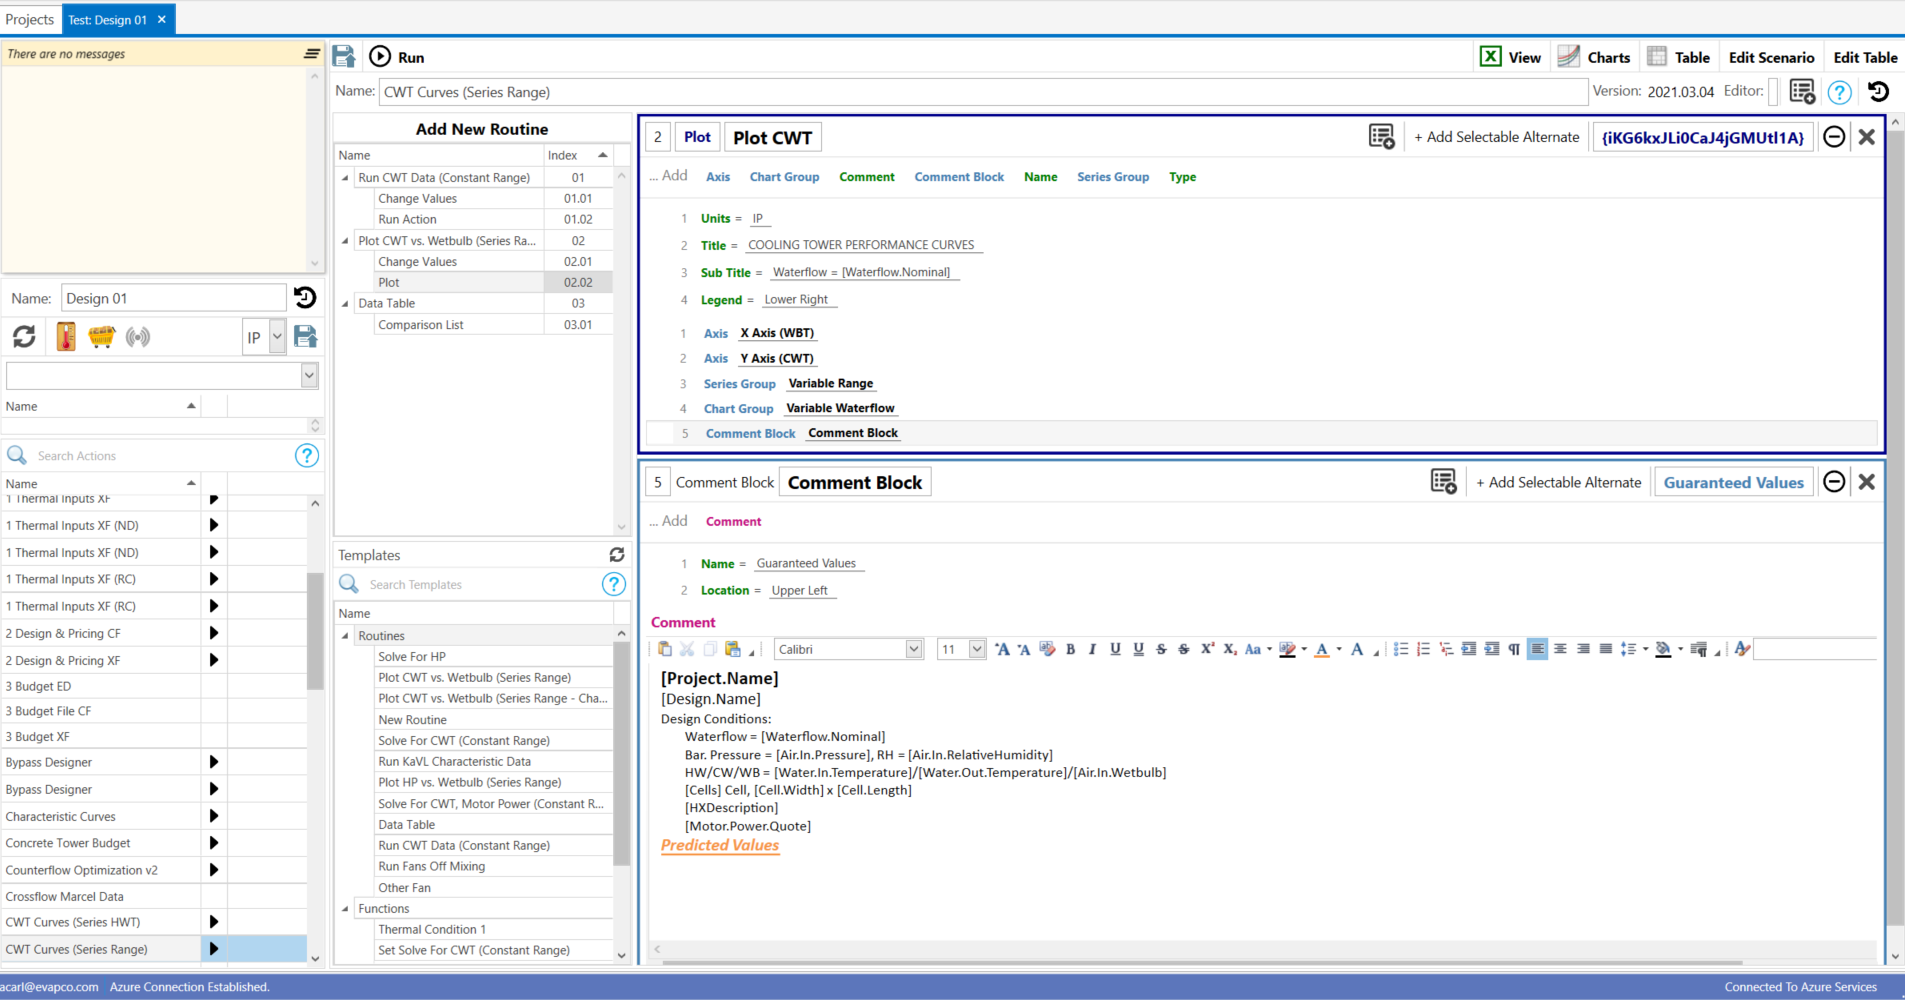
Task: Click the help icon beside Search Actions
Action: point(307,456)
